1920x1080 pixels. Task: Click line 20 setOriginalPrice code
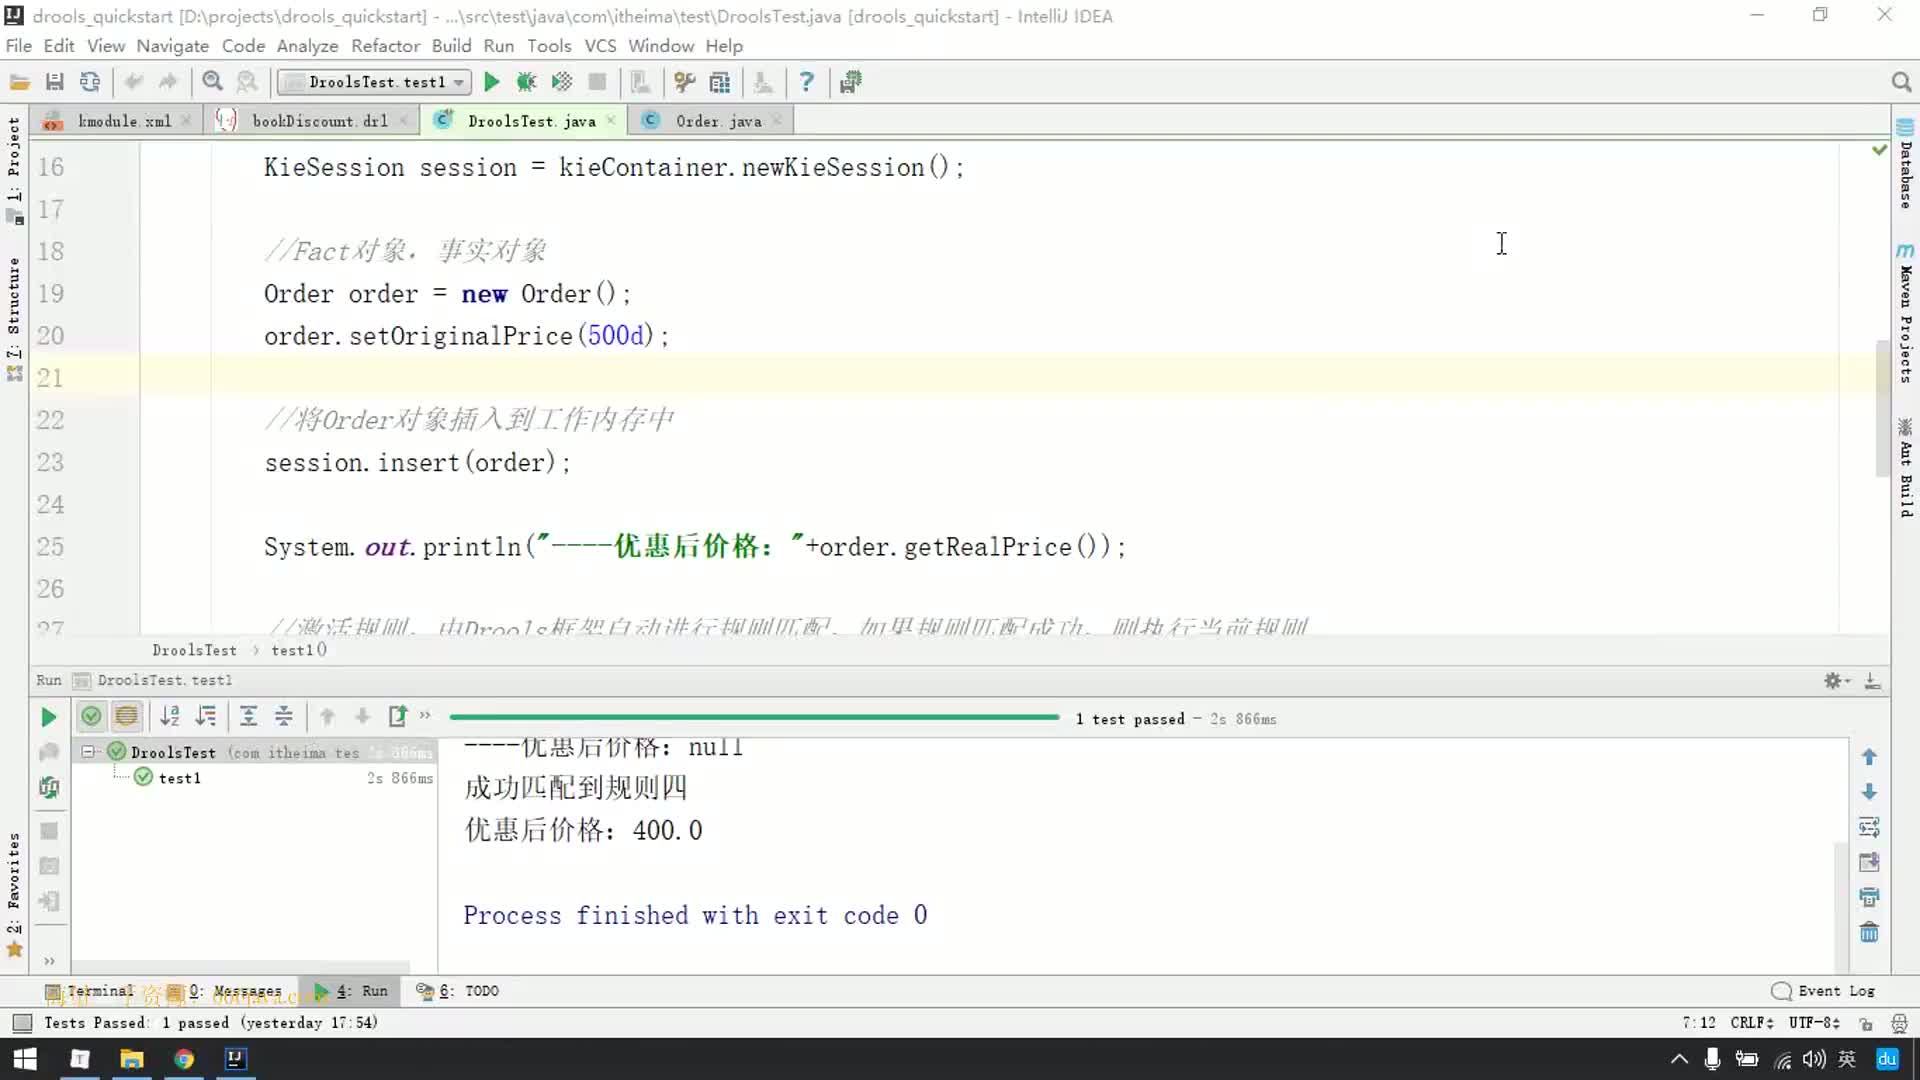466,336
